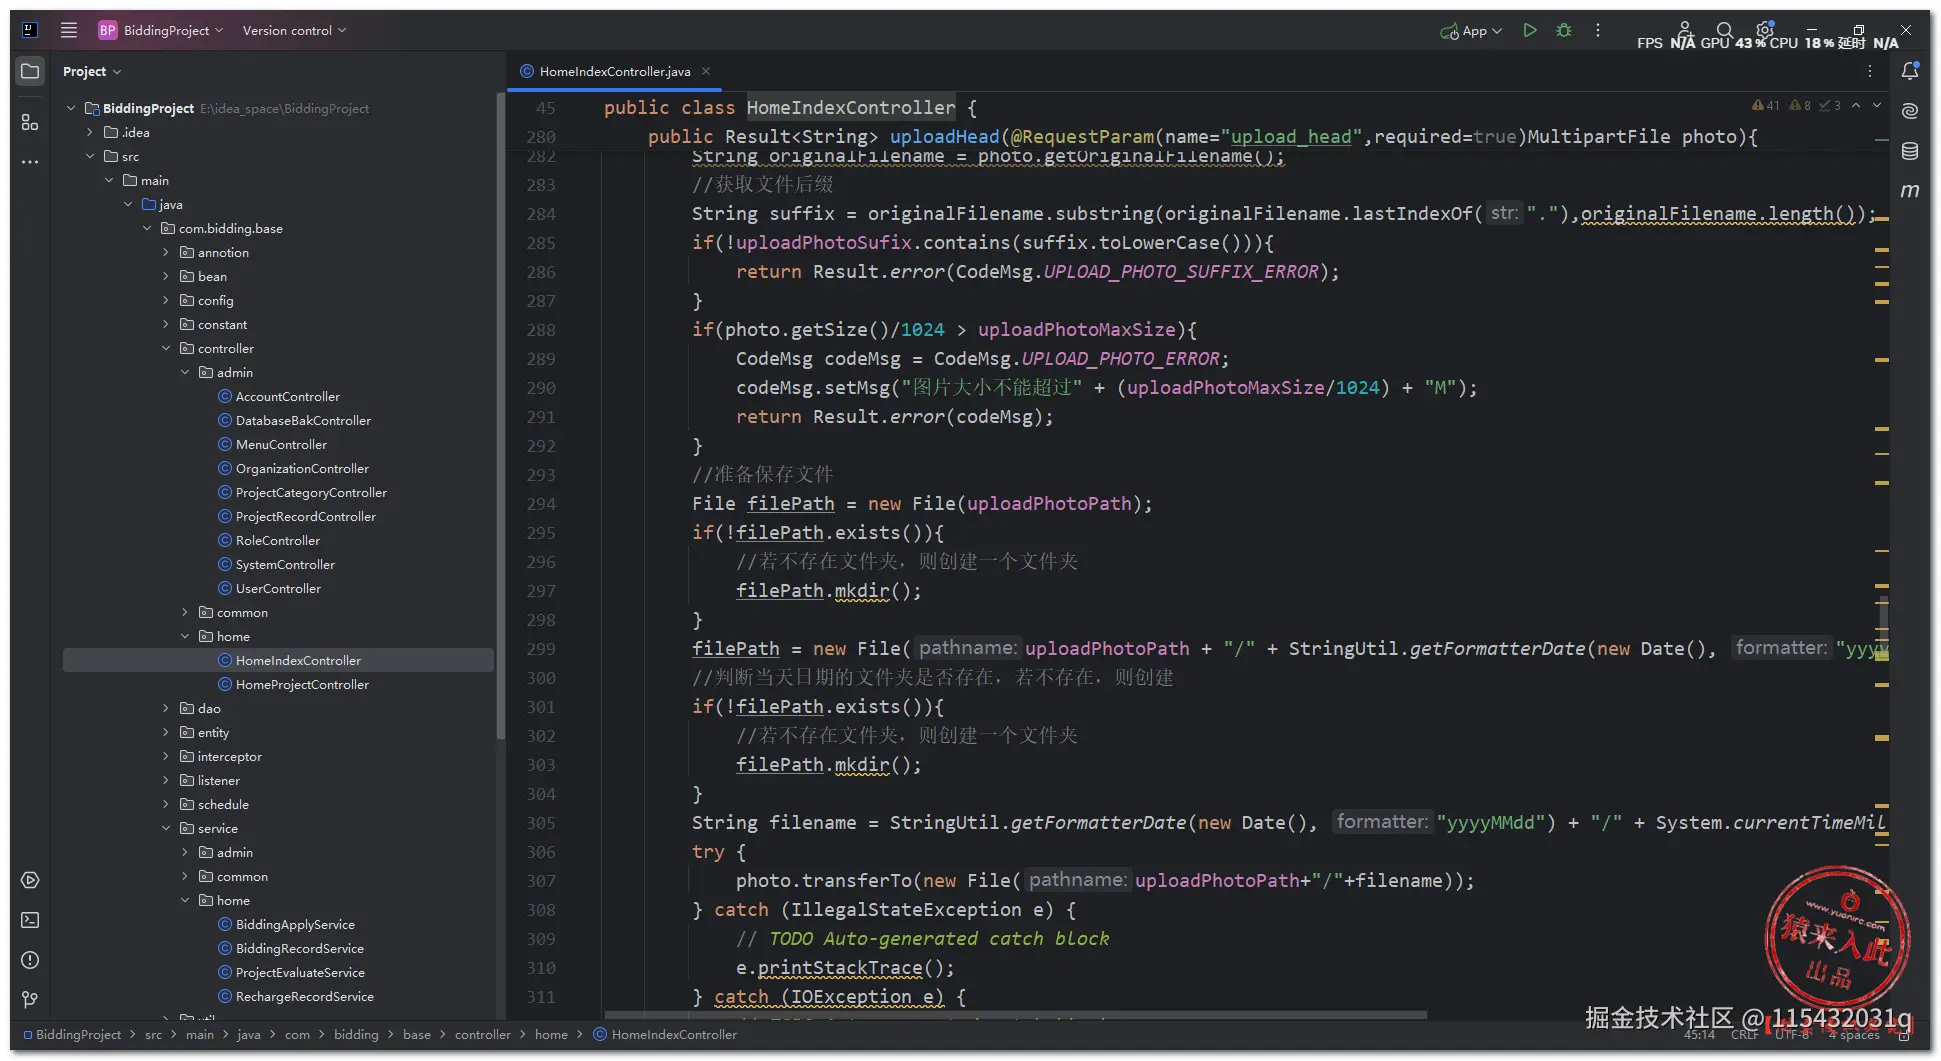Screen dimensions: 1941x1061
Task: Select MenuController in the project tree
Action: tap(281, 444)
